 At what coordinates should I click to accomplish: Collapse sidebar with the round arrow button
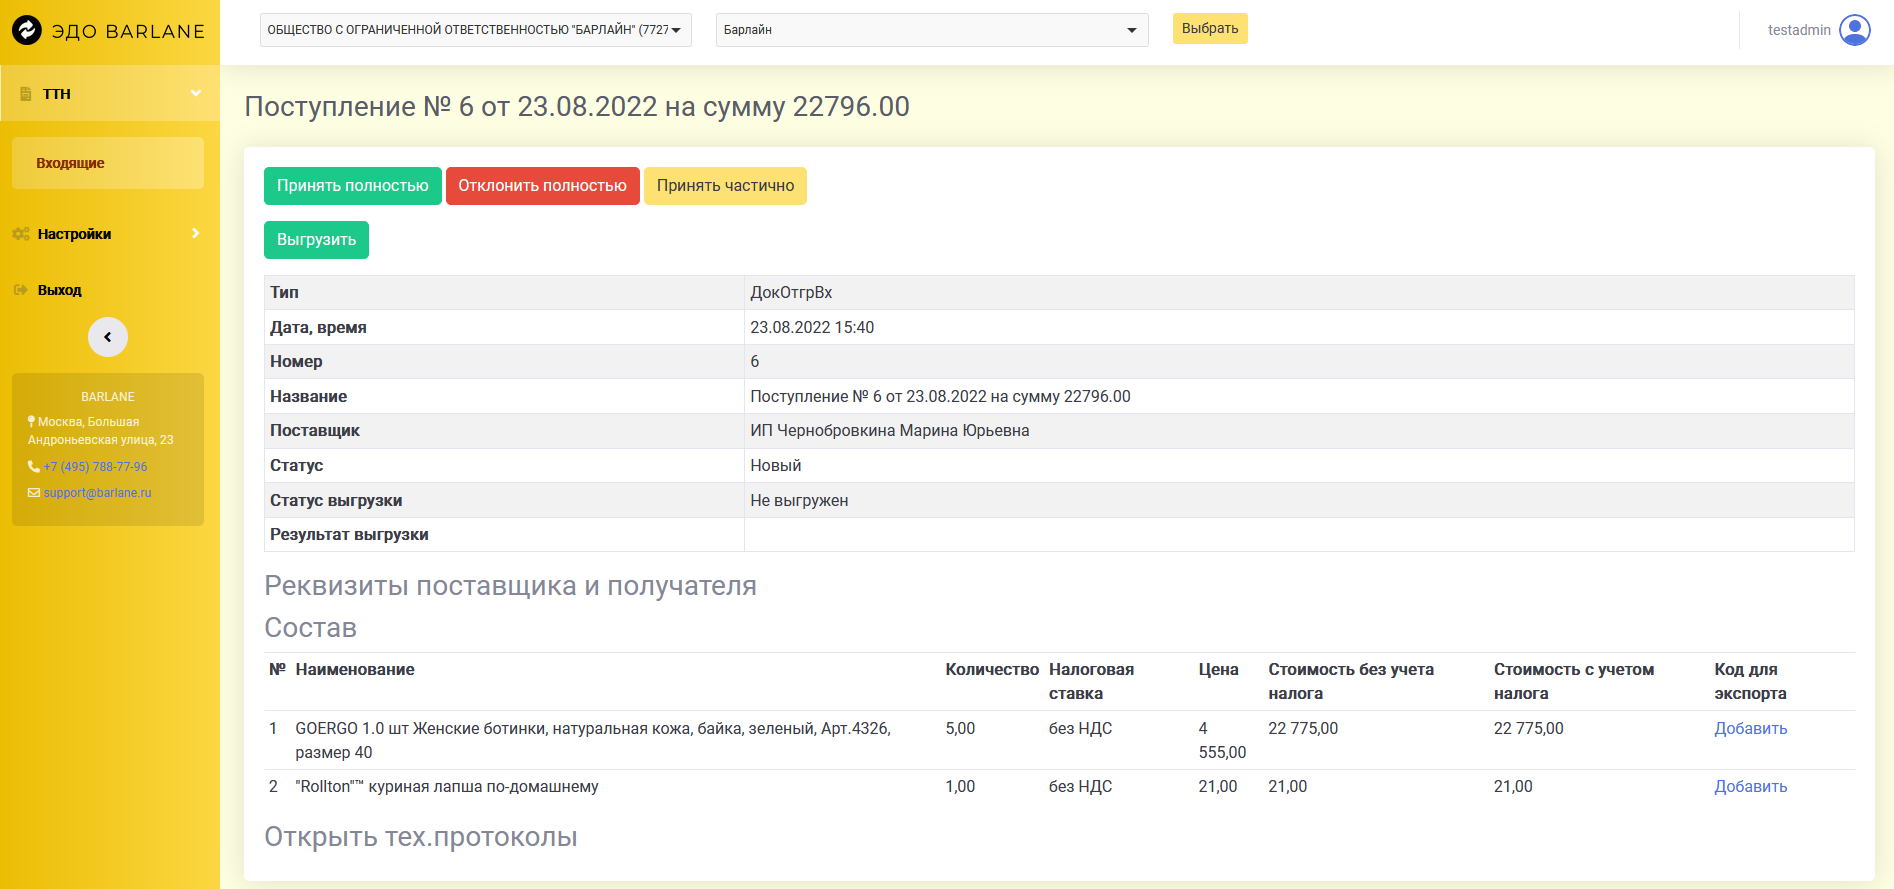(108, 337)
